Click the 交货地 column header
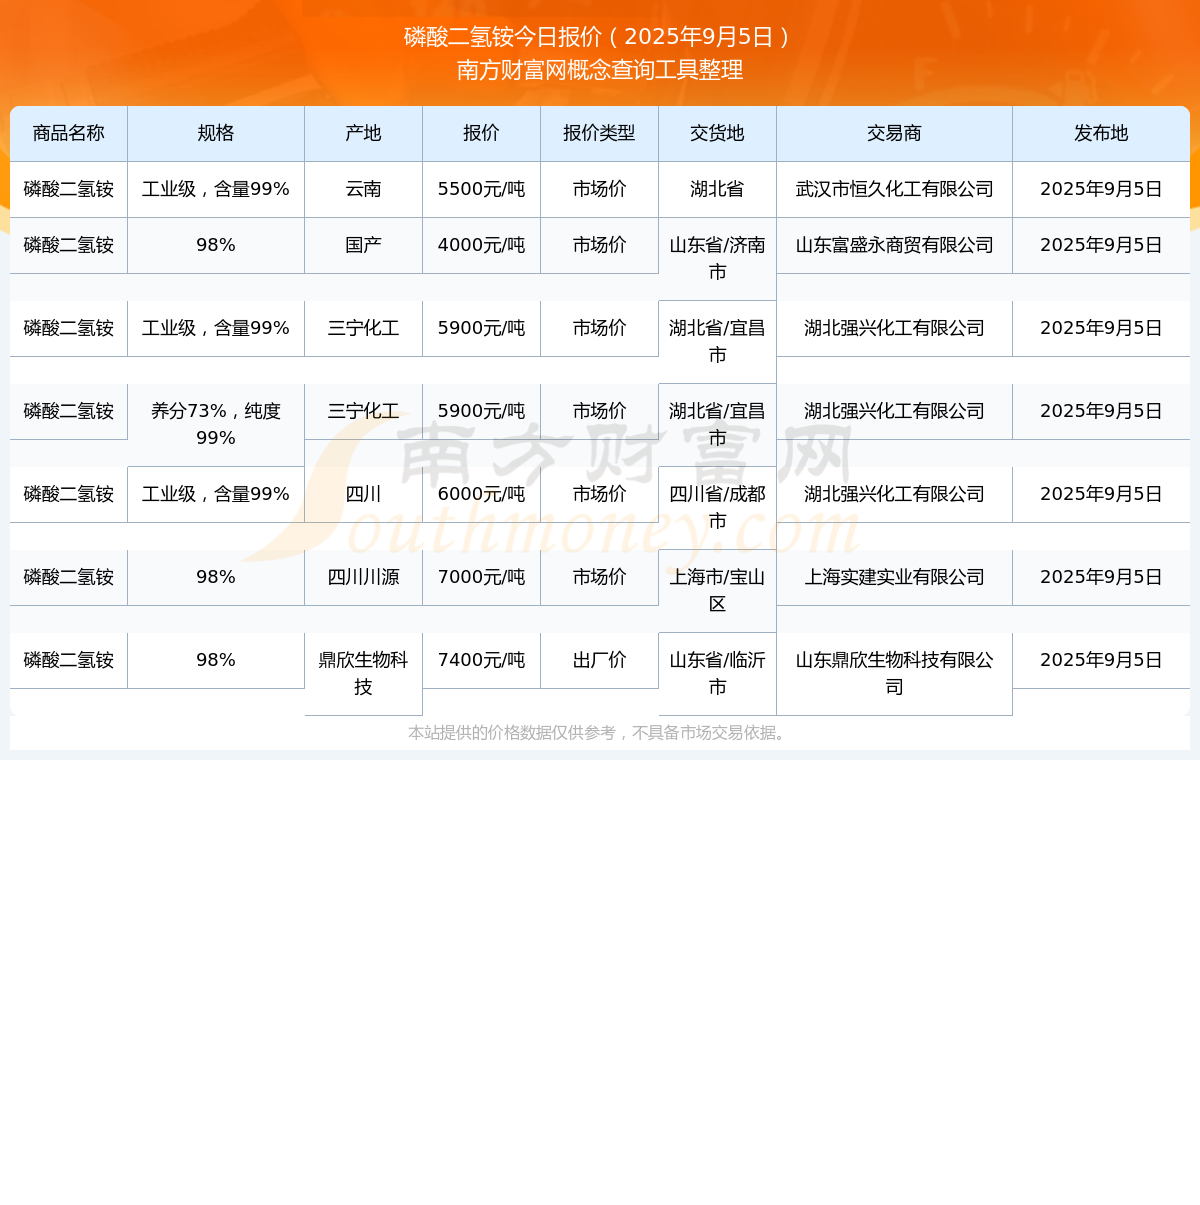This screenshot has width=1200, height=1205. point(718,133)
